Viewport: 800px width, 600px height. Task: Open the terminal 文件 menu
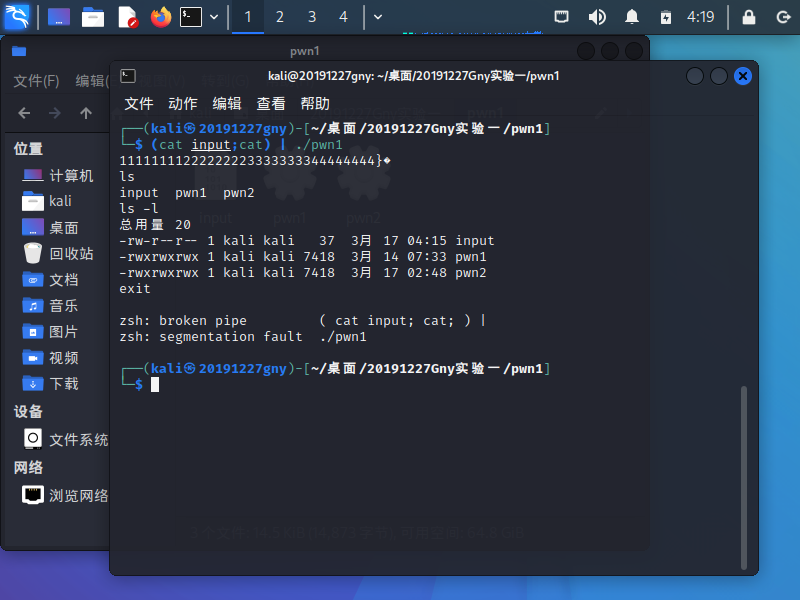139,104
